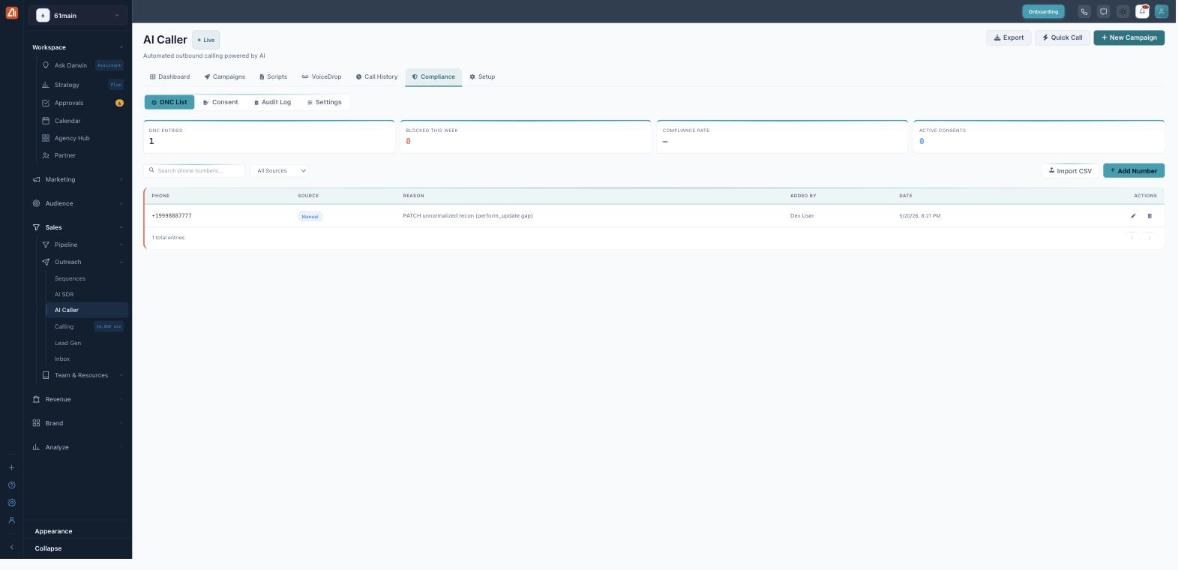Click the Team & Resources book icon
This screenshot has width=1178, height=570.
pos(46,375)
